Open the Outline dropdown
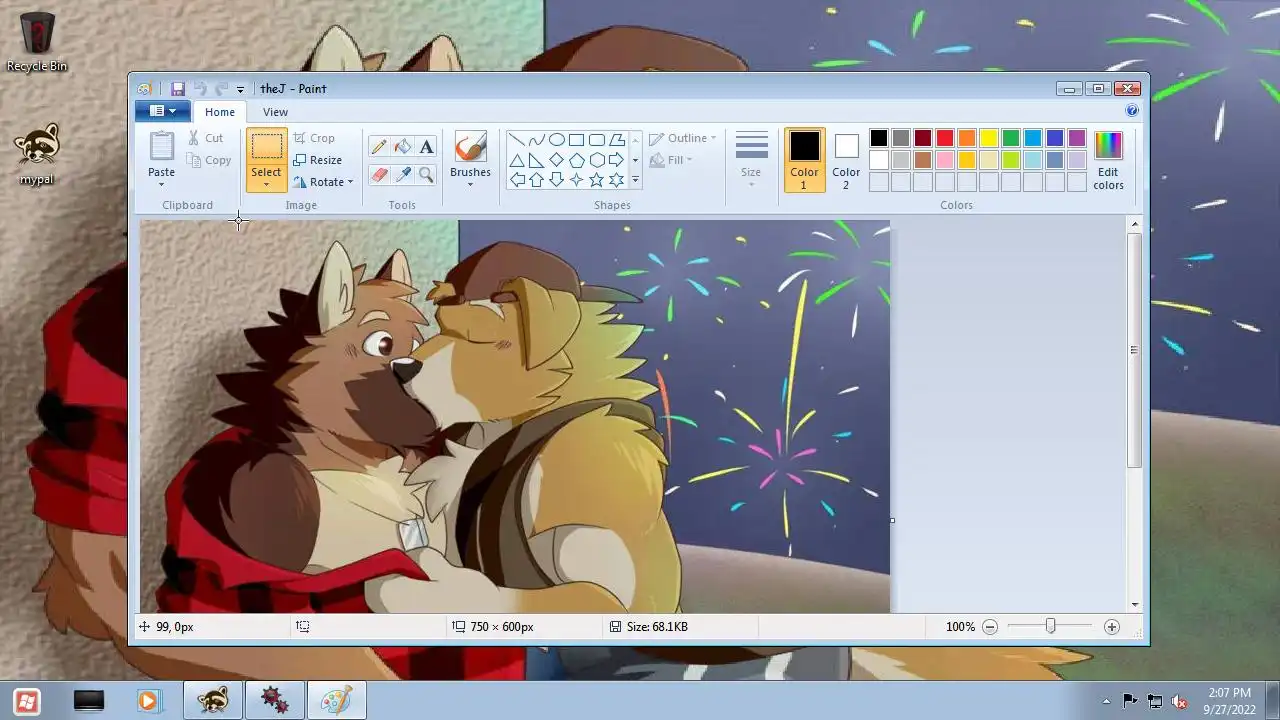1280x720 pixels. pyautogui.click(x=682, y=138)
